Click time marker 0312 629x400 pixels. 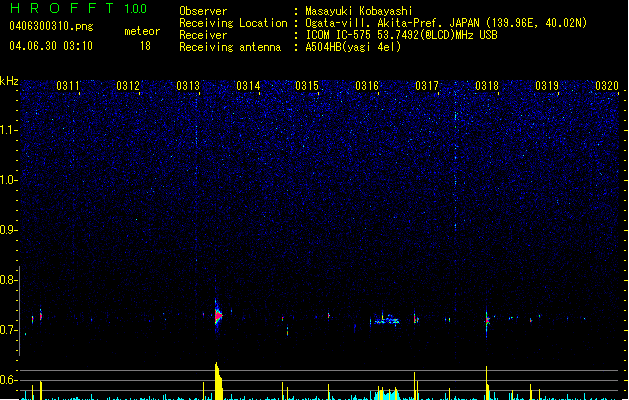[128, 85]
